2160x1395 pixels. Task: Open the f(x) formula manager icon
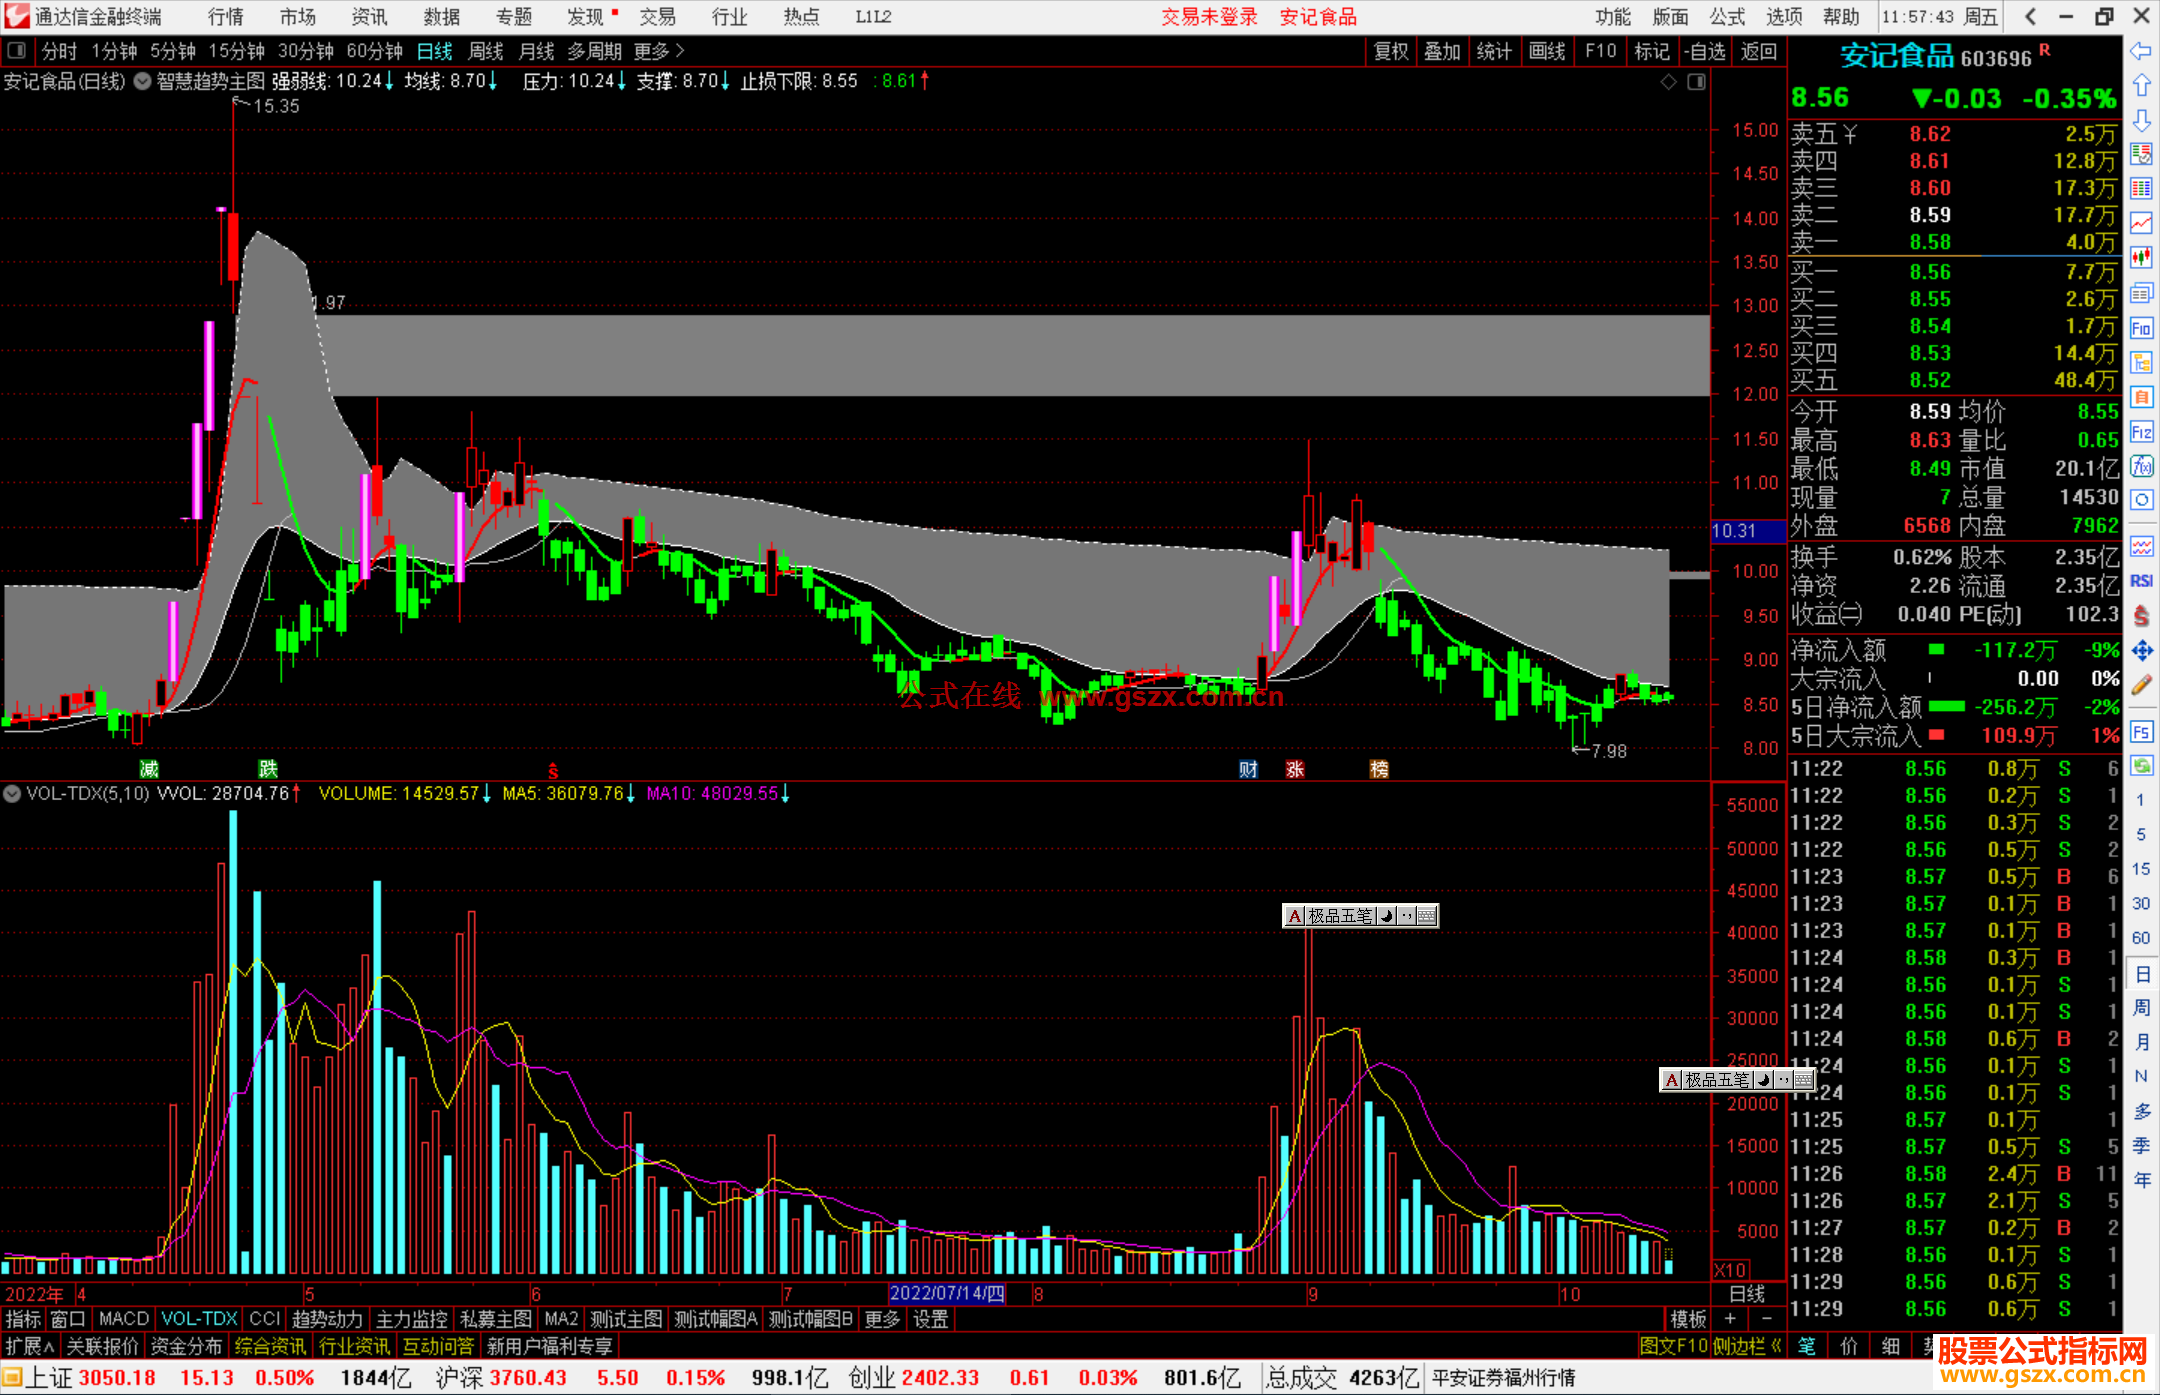[x=2141, y=466]
